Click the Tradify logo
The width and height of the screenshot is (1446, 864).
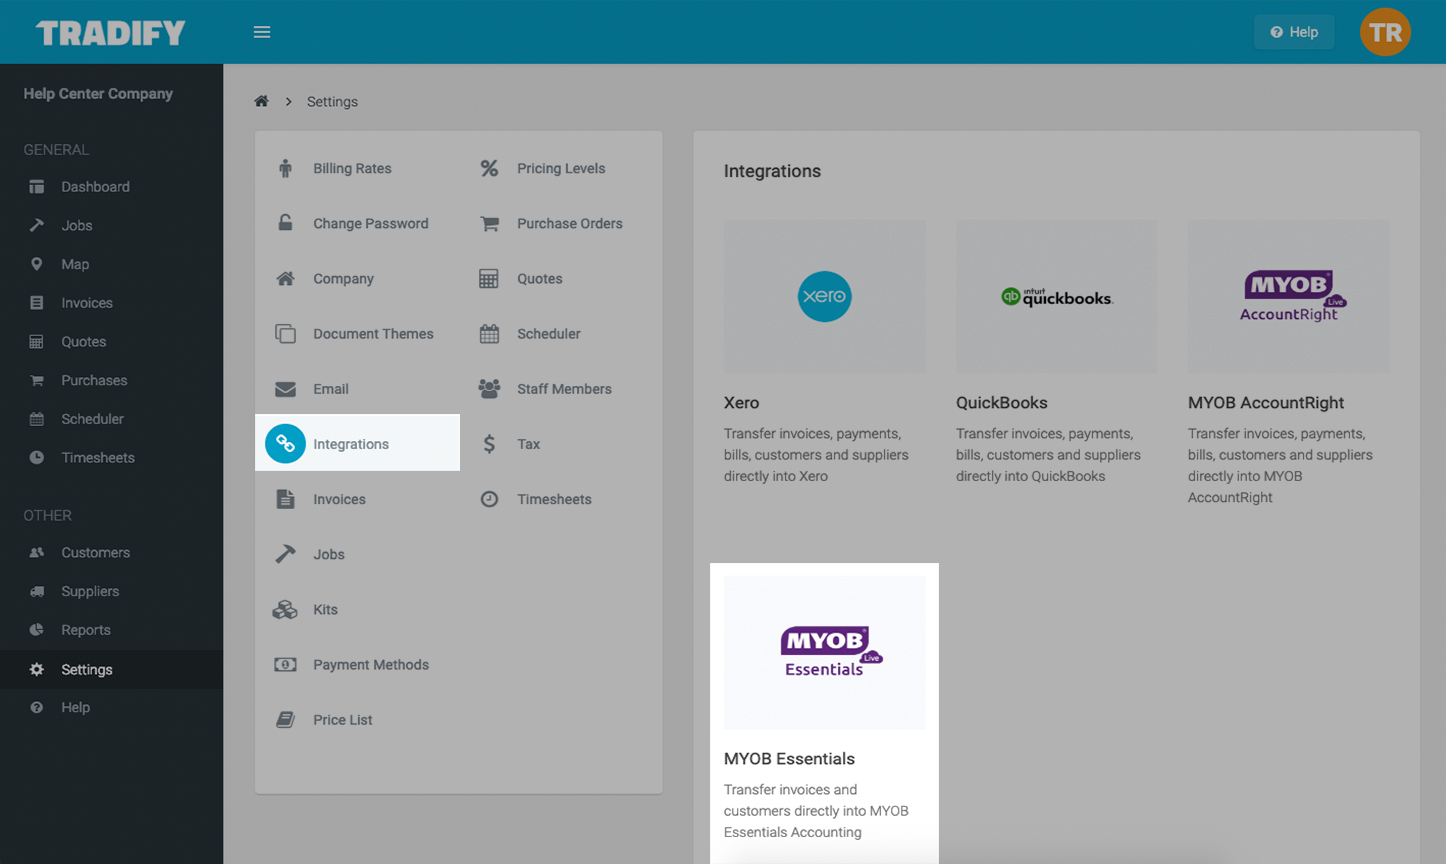click(x=111, y=33)
